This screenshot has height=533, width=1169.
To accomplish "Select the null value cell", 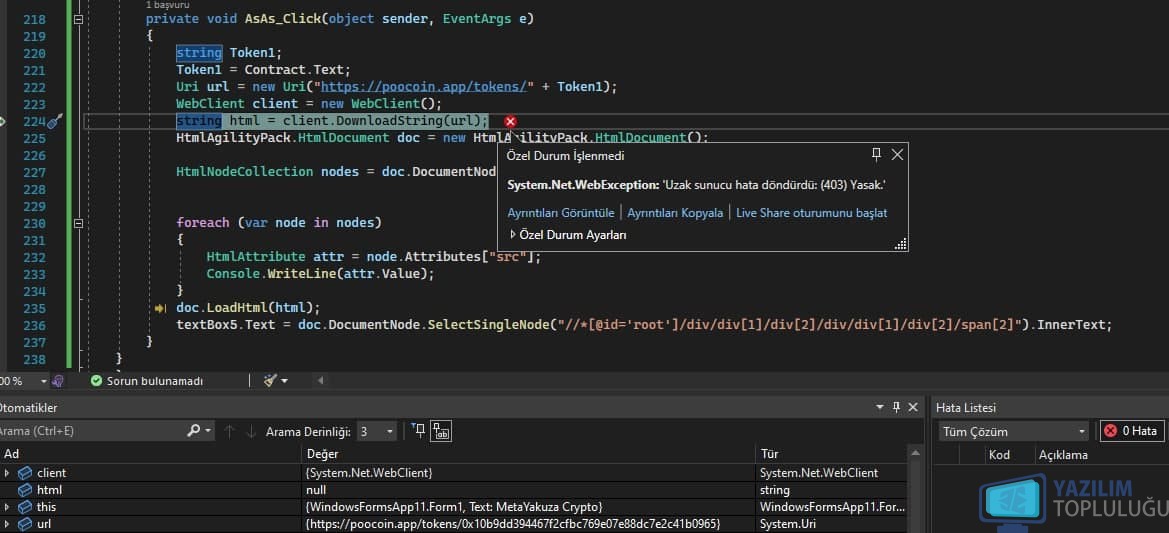I will point(529,490).
